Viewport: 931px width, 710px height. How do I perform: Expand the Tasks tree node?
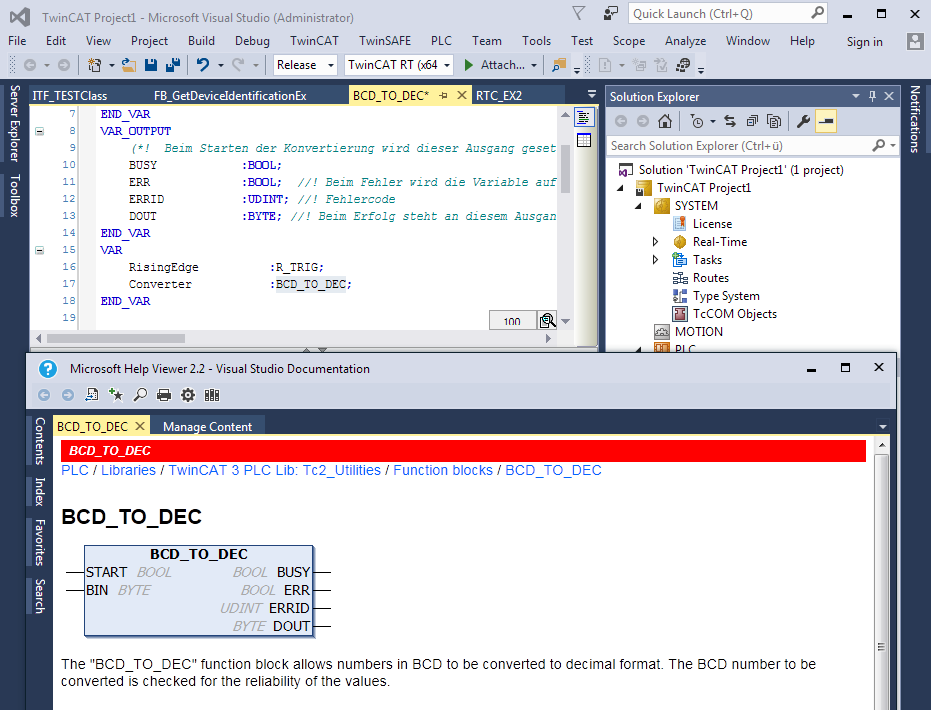656,260
